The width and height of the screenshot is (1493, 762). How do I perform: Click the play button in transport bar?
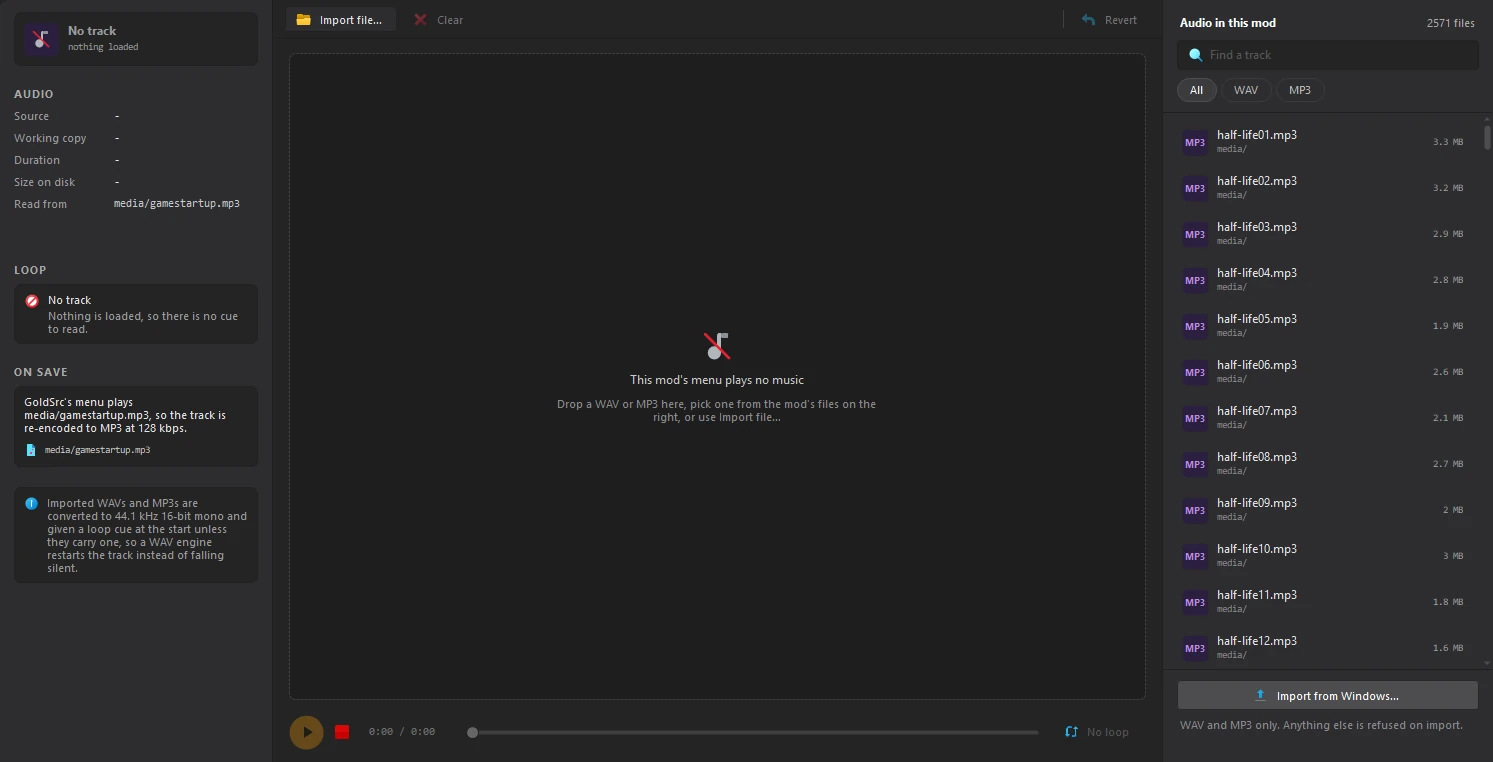tap(307, 732)
